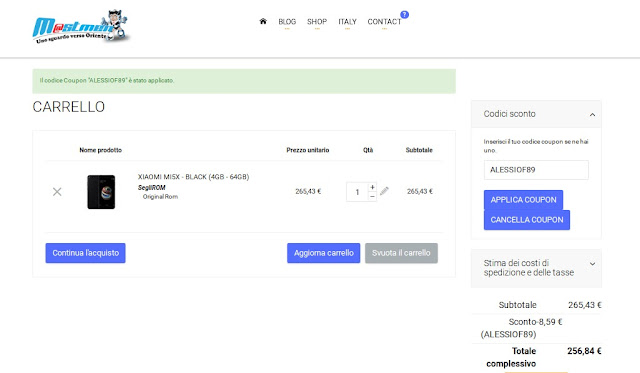Decrease quantity with the minus button
Screen dimensions: 640x373
372,196
